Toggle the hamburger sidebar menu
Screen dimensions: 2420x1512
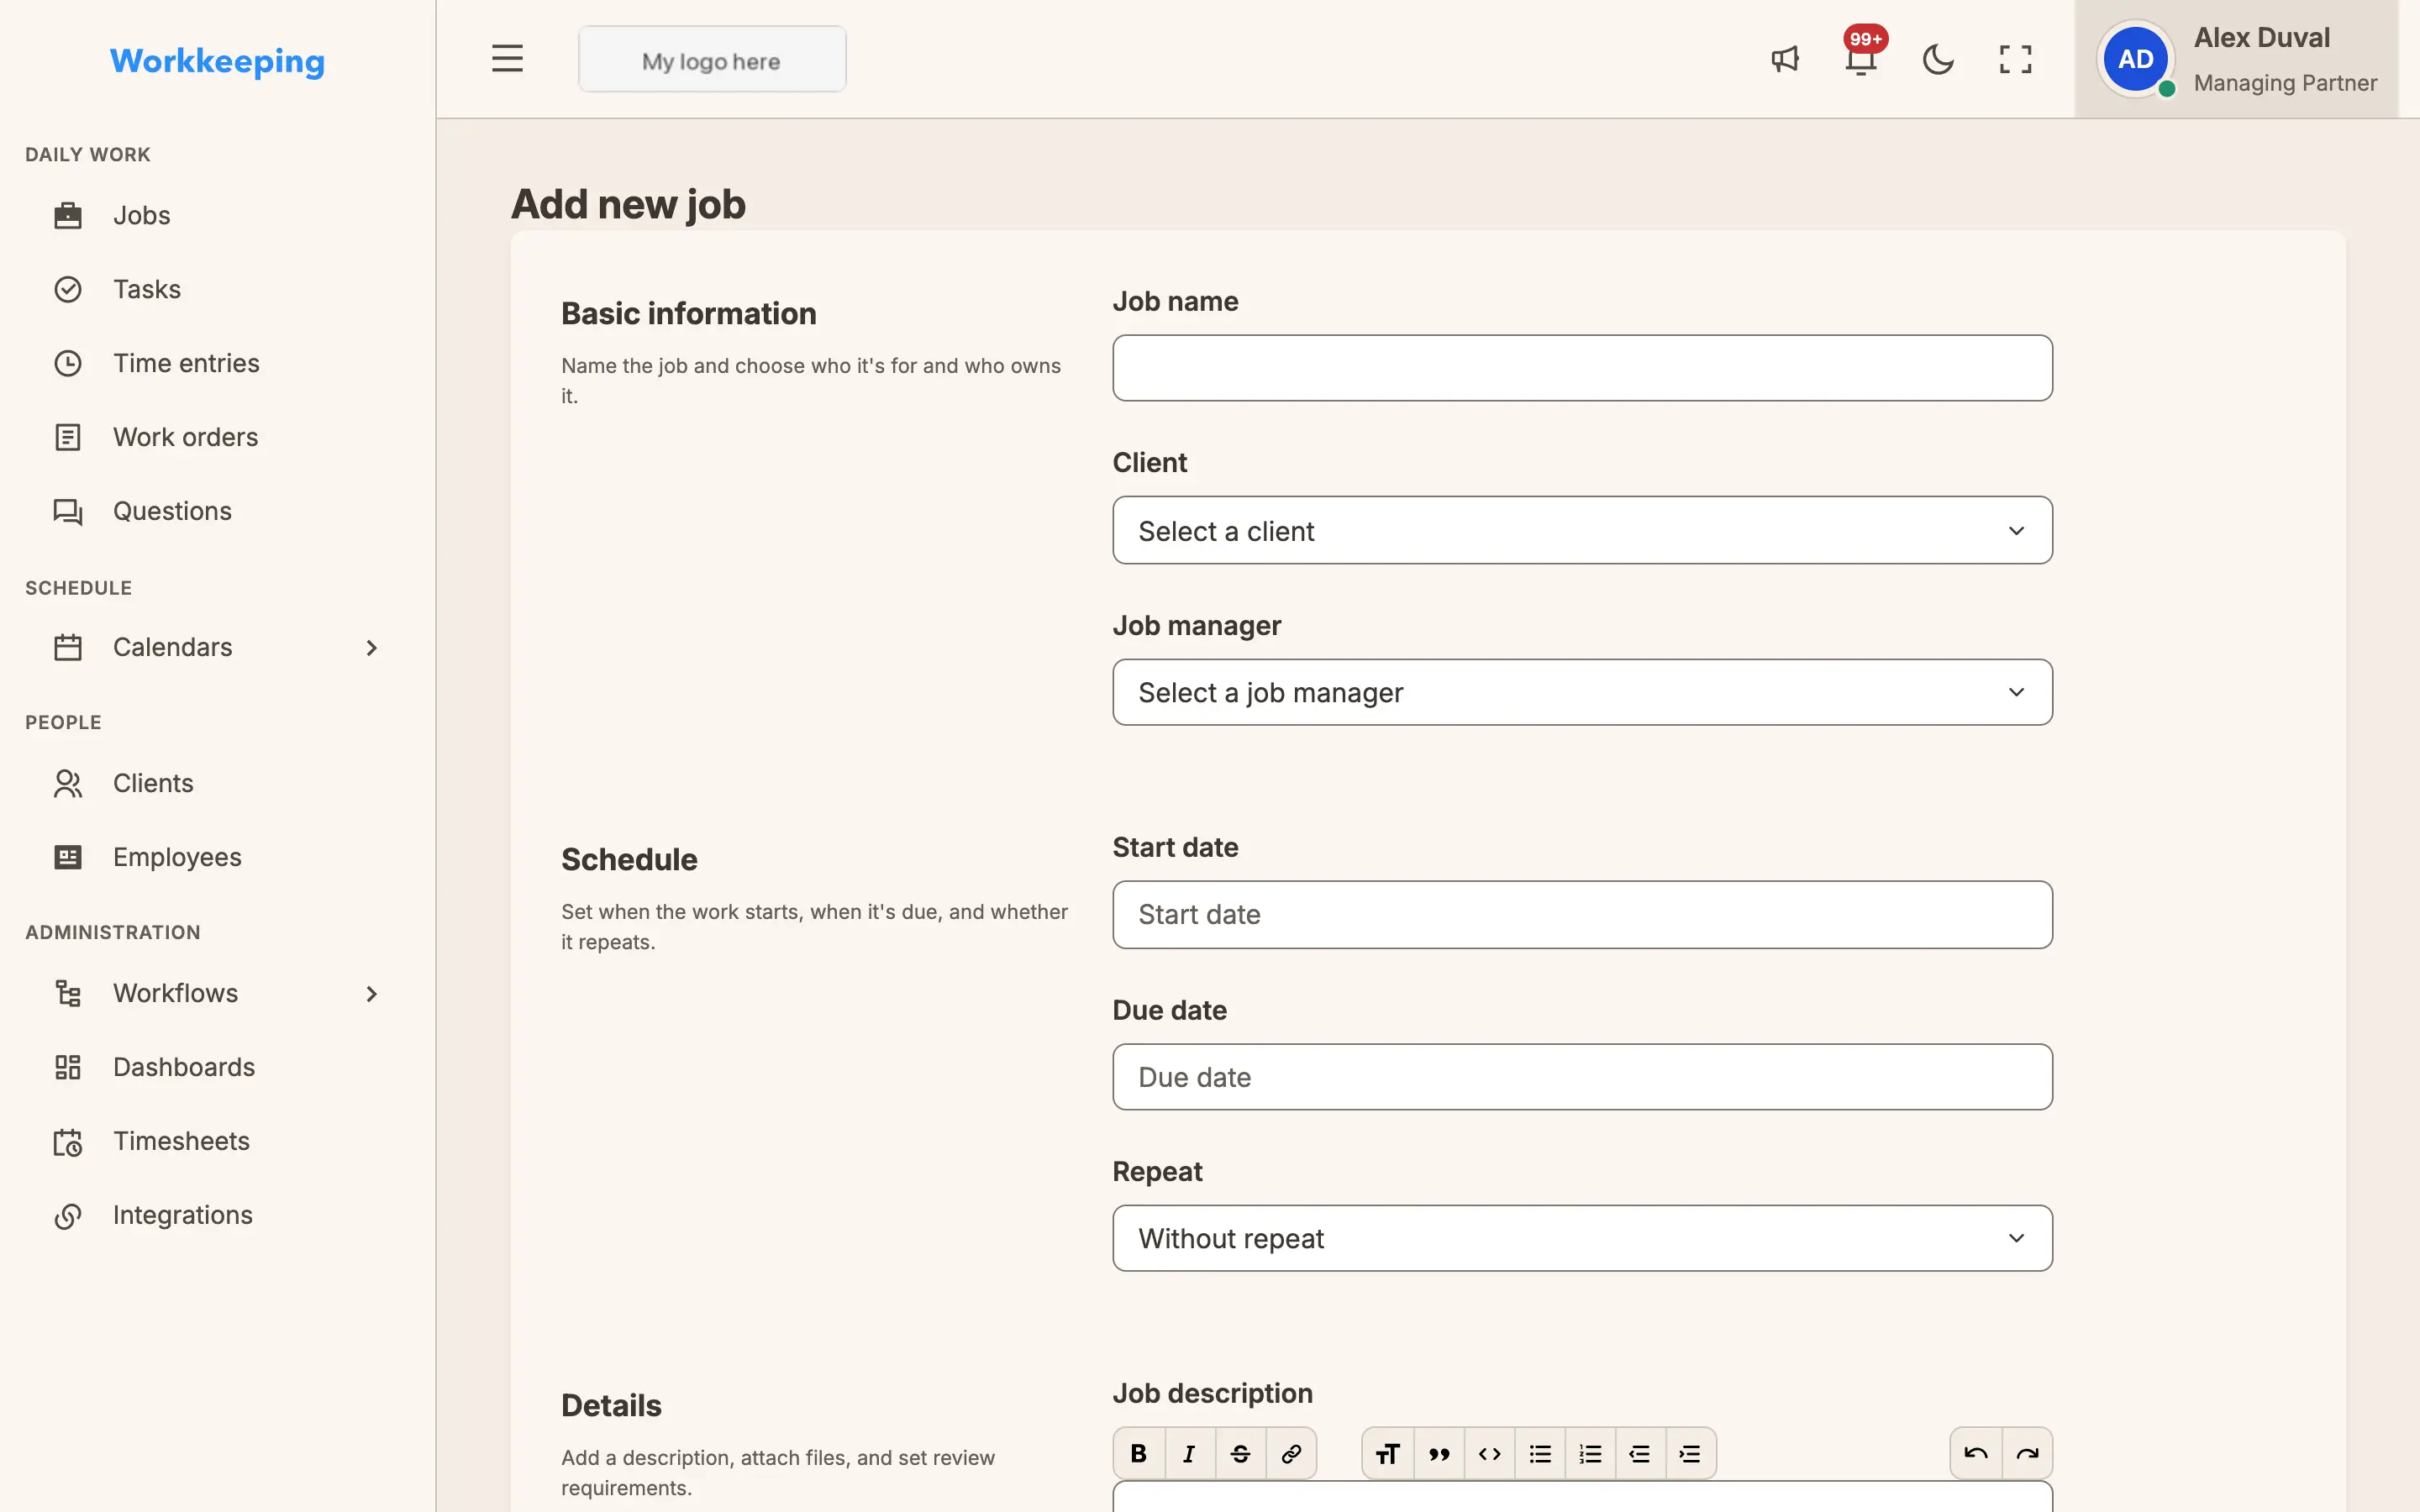pos(507,59)
